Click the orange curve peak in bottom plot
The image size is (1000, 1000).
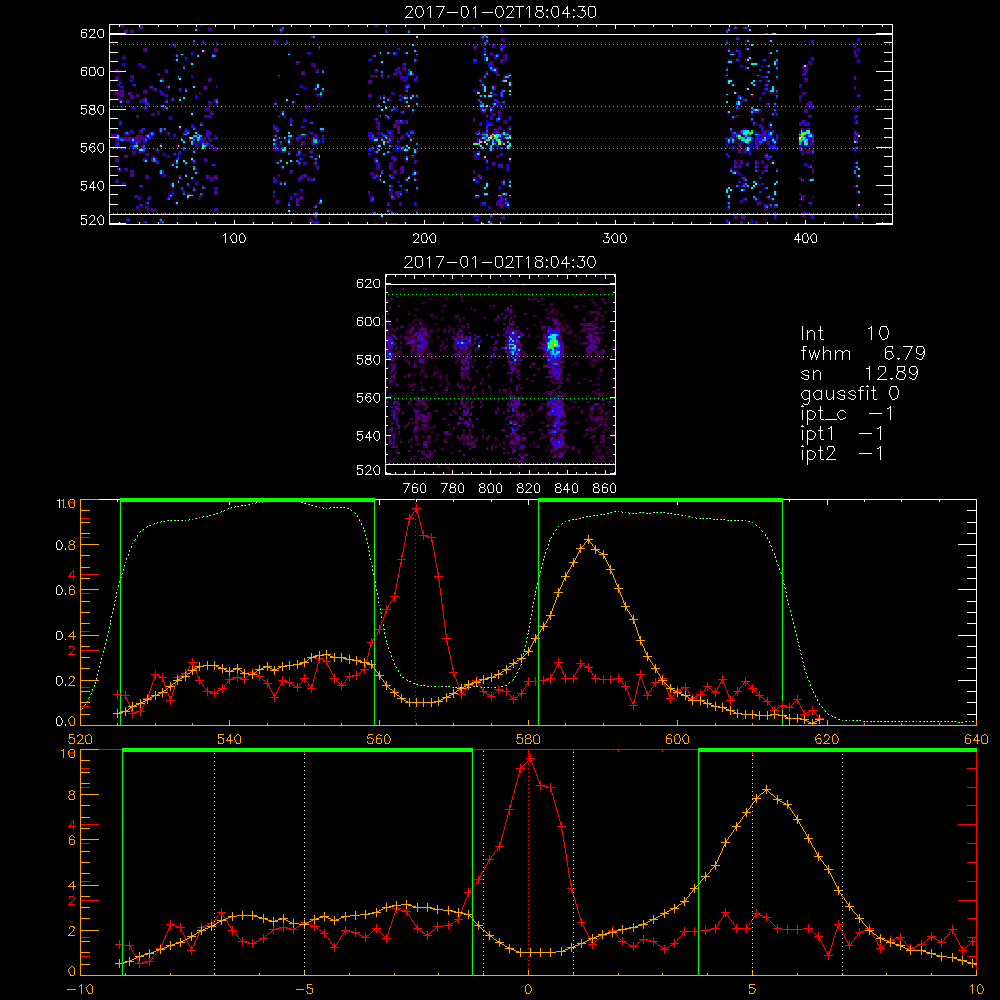767,790
